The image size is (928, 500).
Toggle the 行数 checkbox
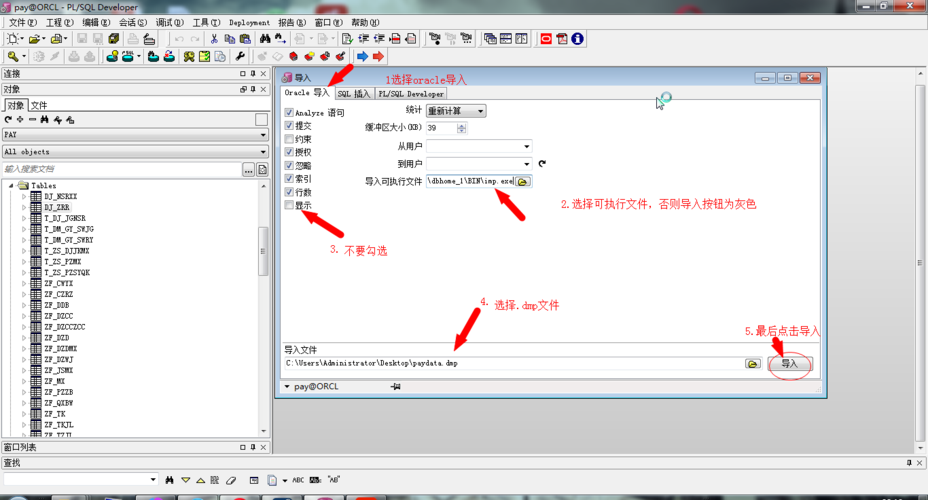(x=289, y=192)
